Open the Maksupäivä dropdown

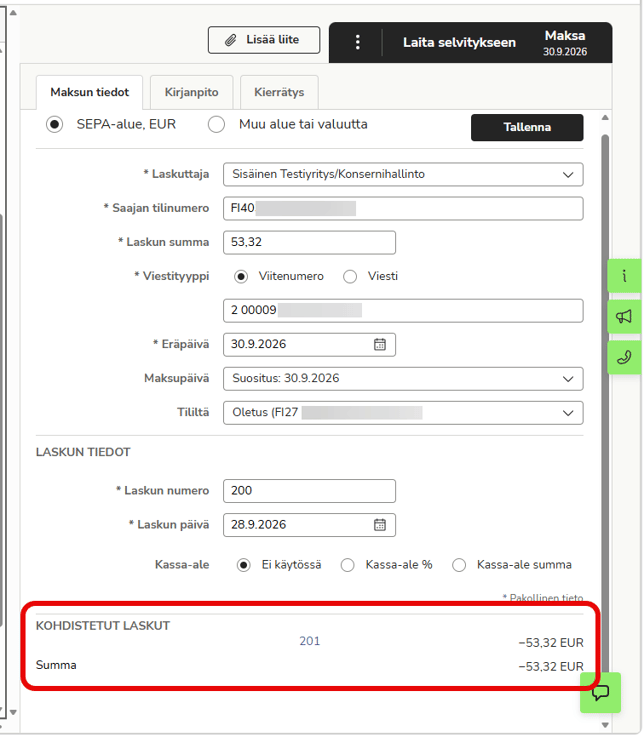(403, 379)
